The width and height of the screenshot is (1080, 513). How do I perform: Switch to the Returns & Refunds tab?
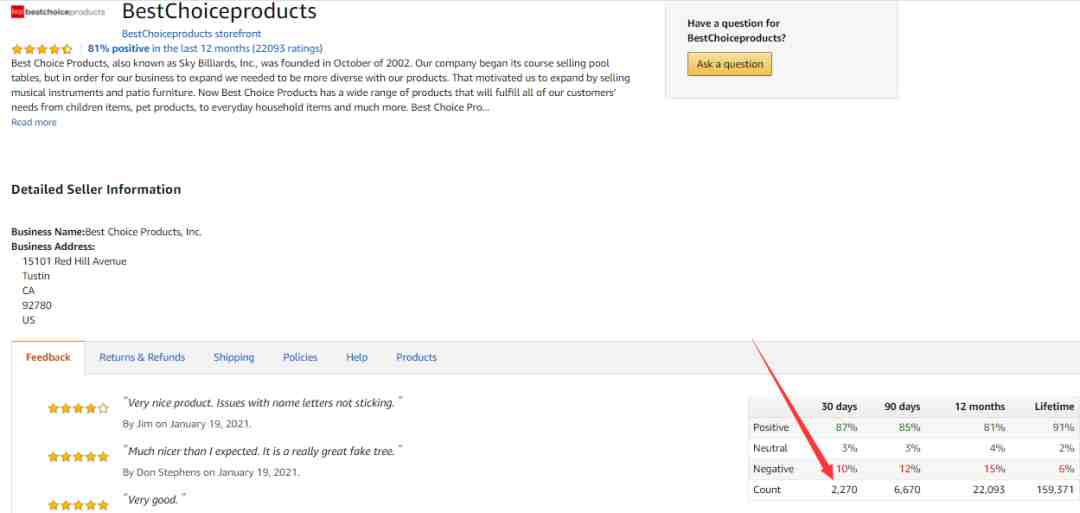pyautogui.click(x=142, y=357)
